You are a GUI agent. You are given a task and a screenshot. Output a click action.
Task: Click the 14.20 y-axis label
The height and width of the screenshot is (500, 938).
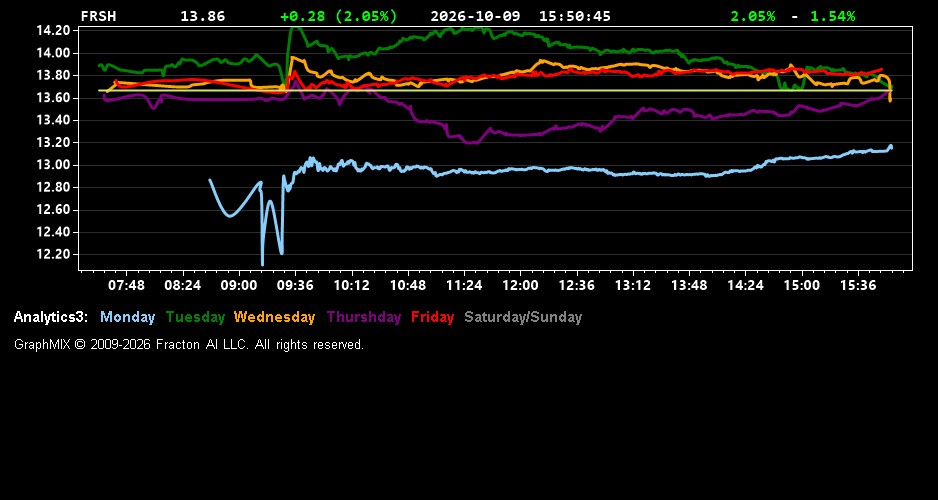[x=54, y=31]
